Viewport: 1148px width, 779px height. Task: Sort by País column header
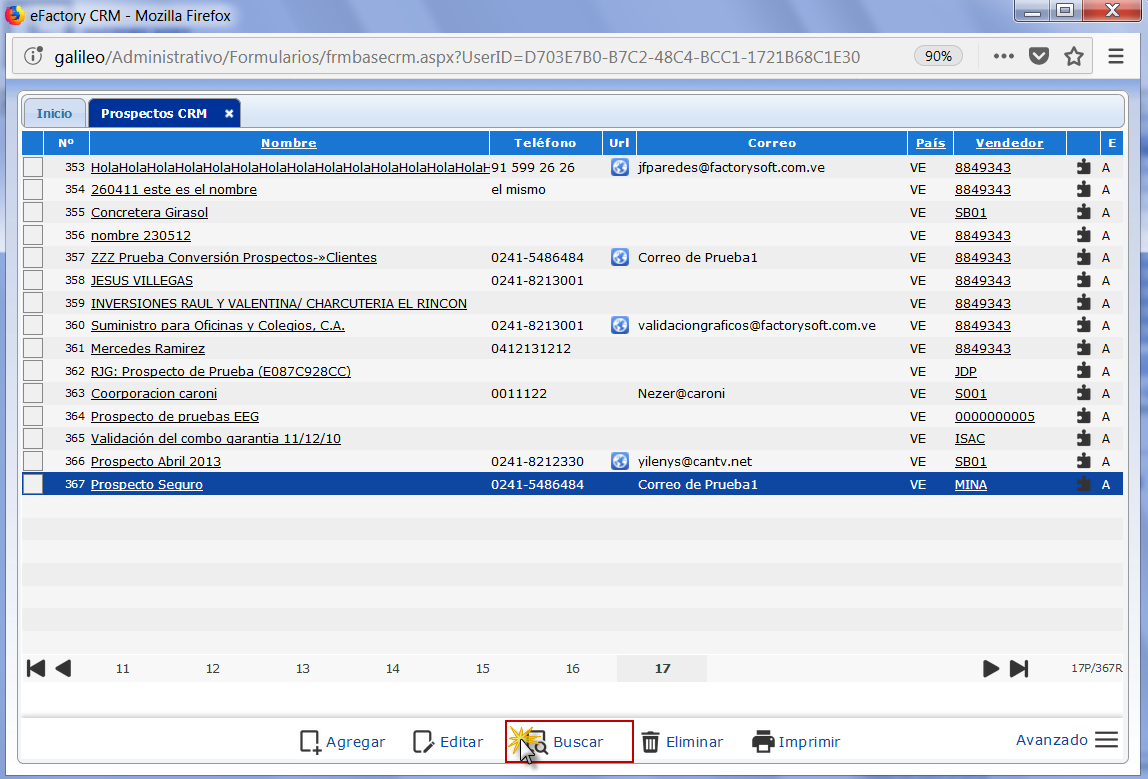930,143
